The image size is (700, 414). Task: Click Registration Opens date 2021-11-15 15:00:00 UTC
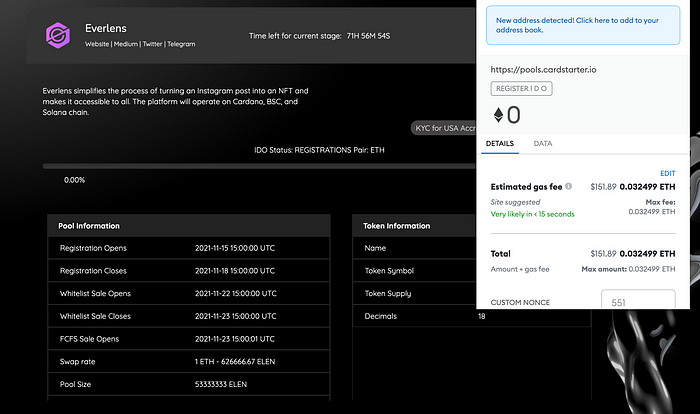coord(235,248)
